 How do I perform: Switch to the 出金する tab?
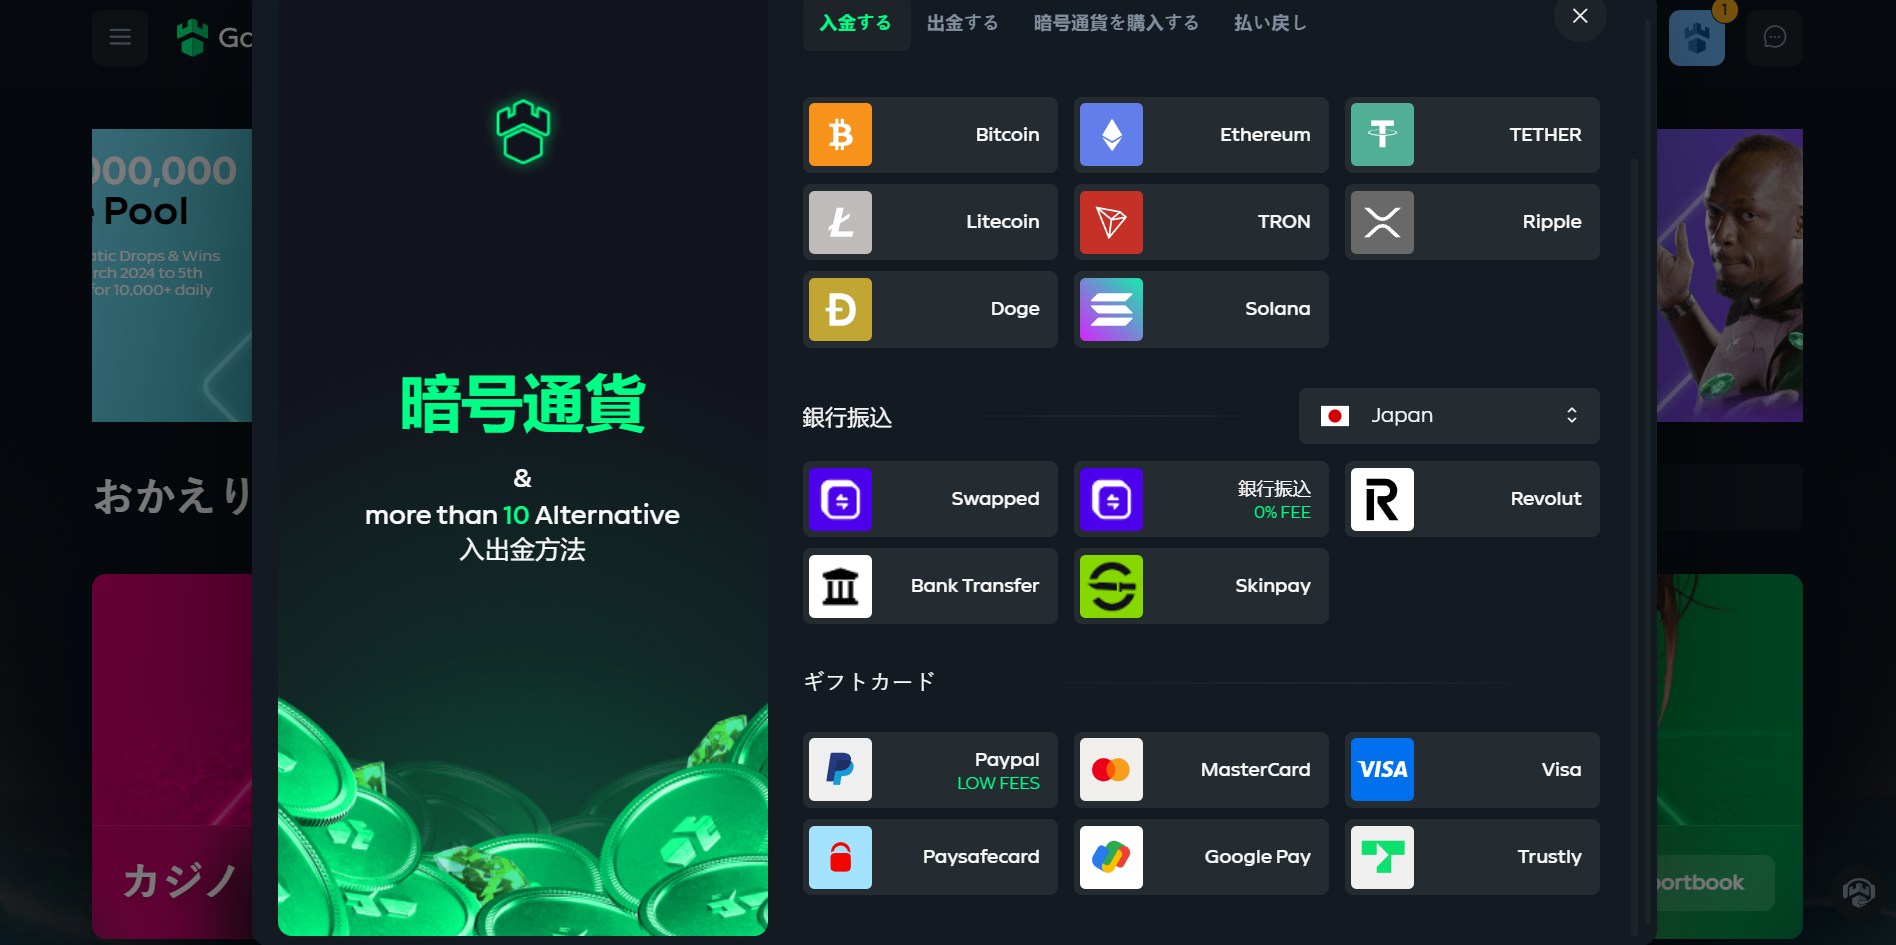click(x=962, y=23)
